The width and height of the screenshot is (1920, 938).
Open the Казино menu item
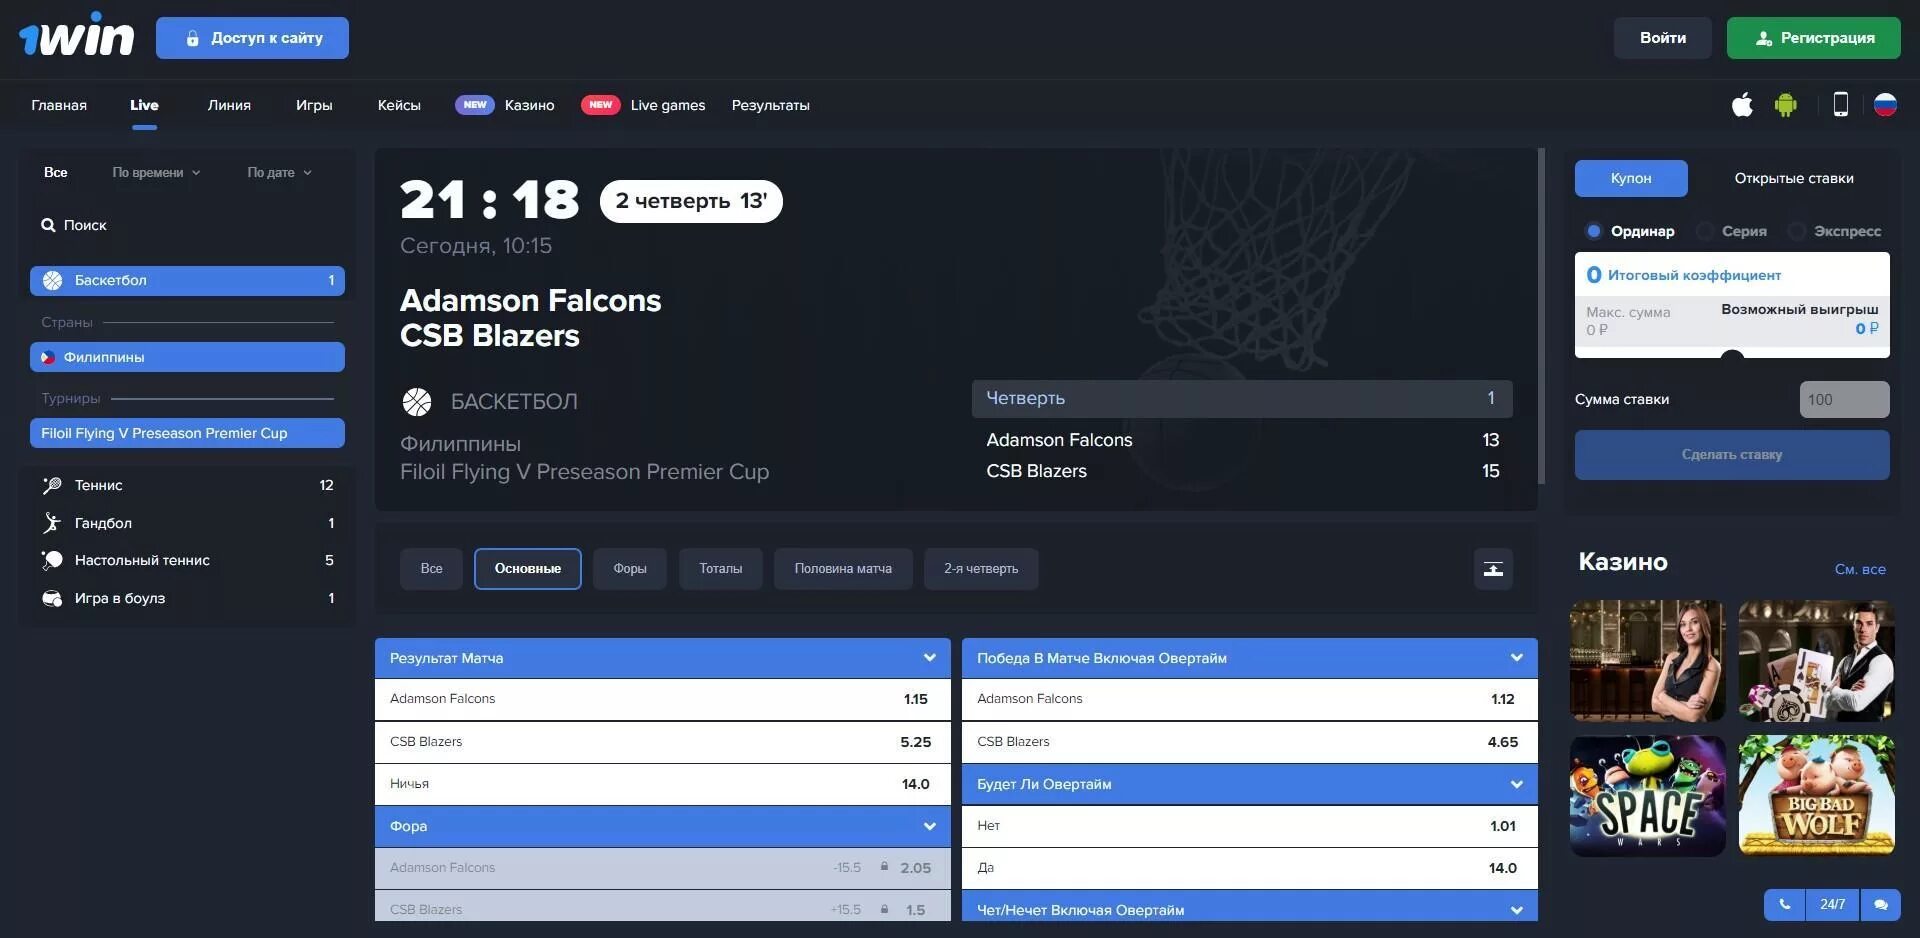529,105
